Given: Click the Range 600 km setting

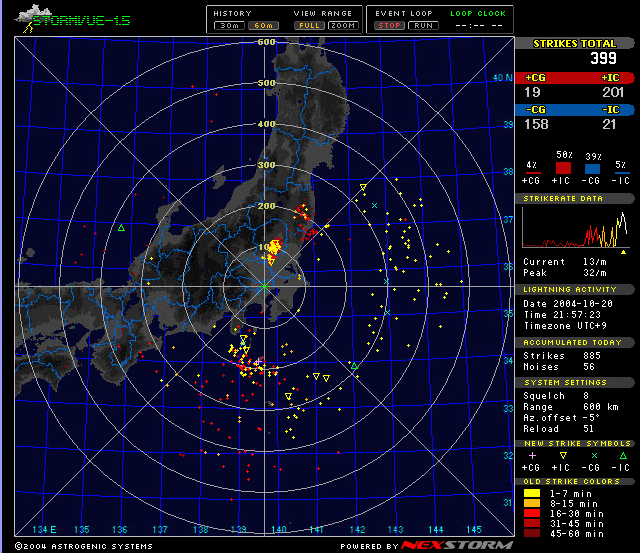Looking at the screenshot, I should (x=571, y=406).
